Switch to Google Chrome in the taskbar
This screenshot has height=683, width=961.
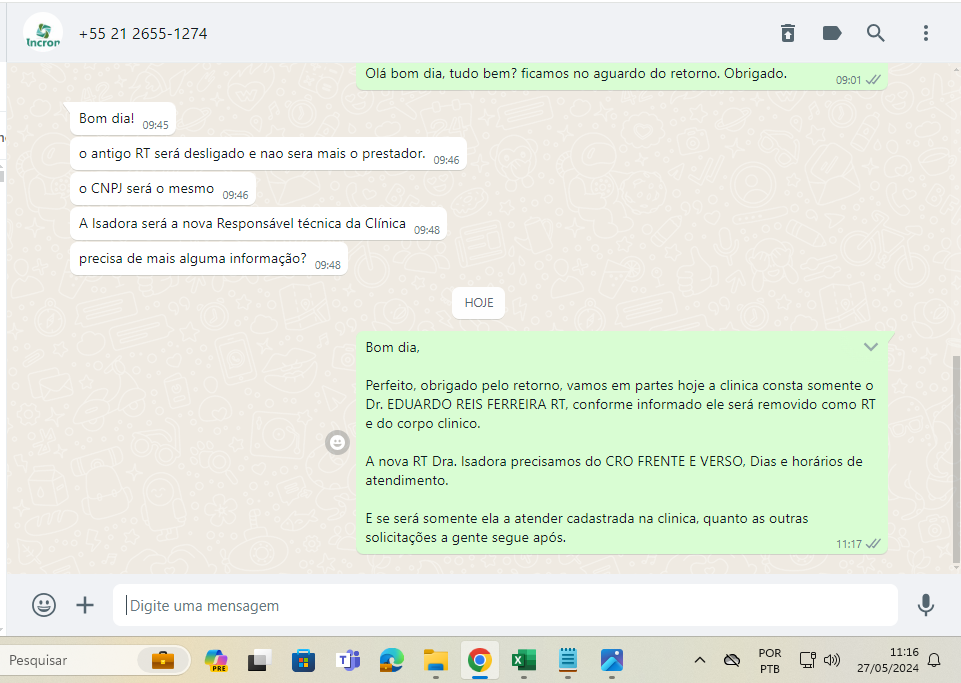point(479,660)
